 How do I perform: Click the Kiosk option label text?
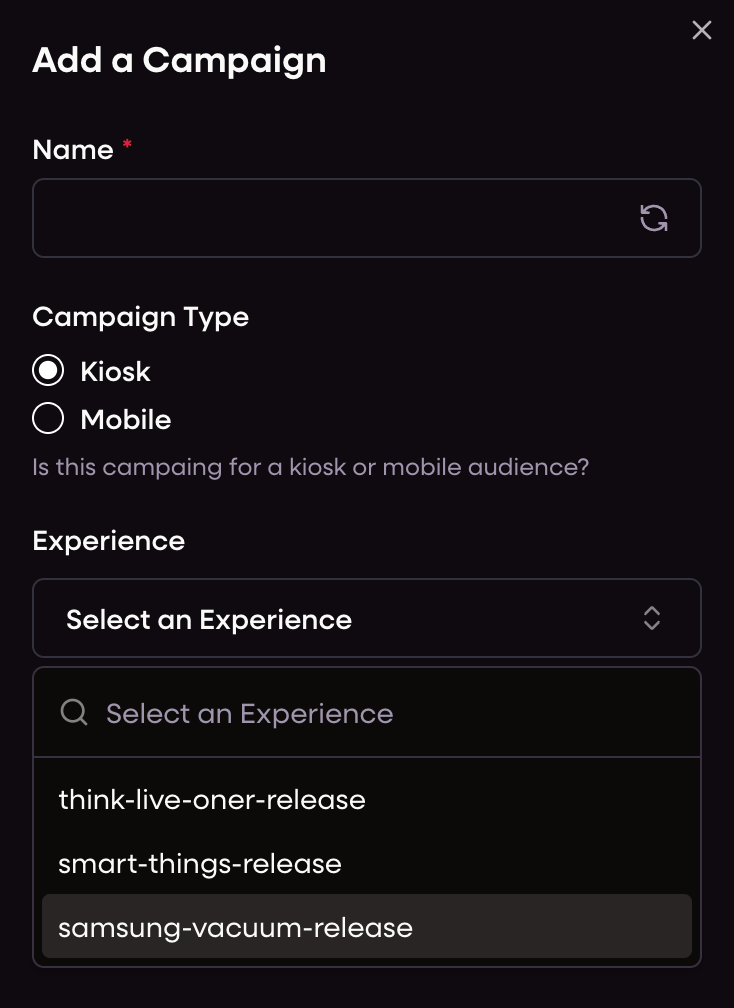(x=116, y=372)
